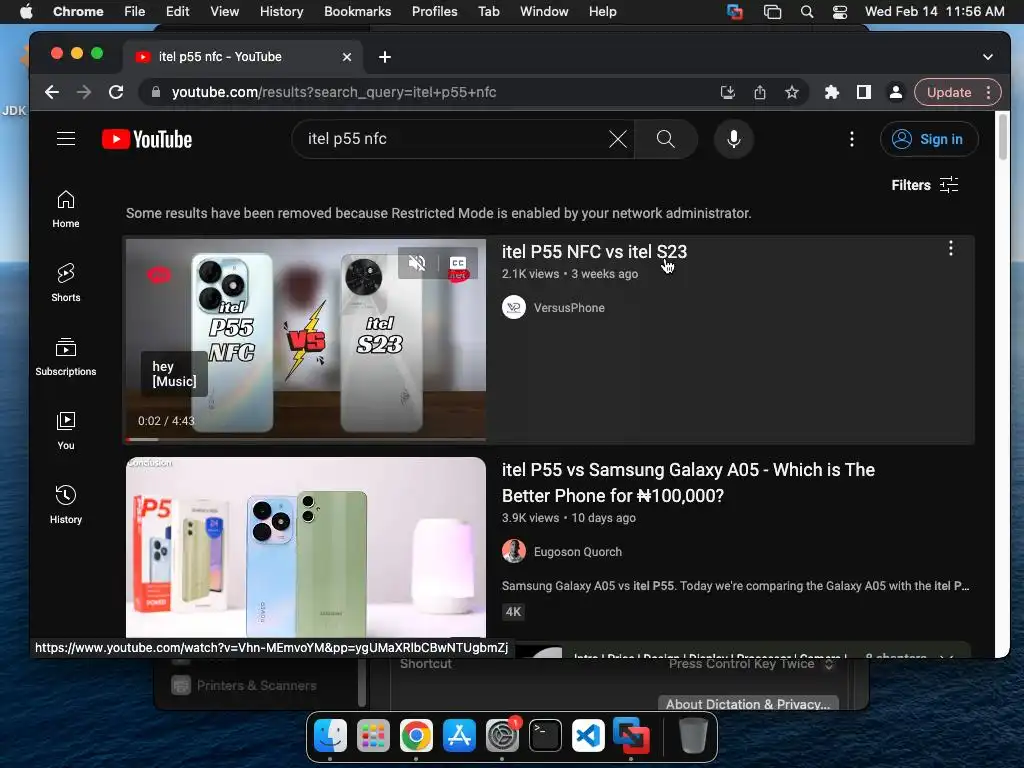This screenshot has height=768, width=1024.
Task: Reload the current page
Action: coord(116,92)
